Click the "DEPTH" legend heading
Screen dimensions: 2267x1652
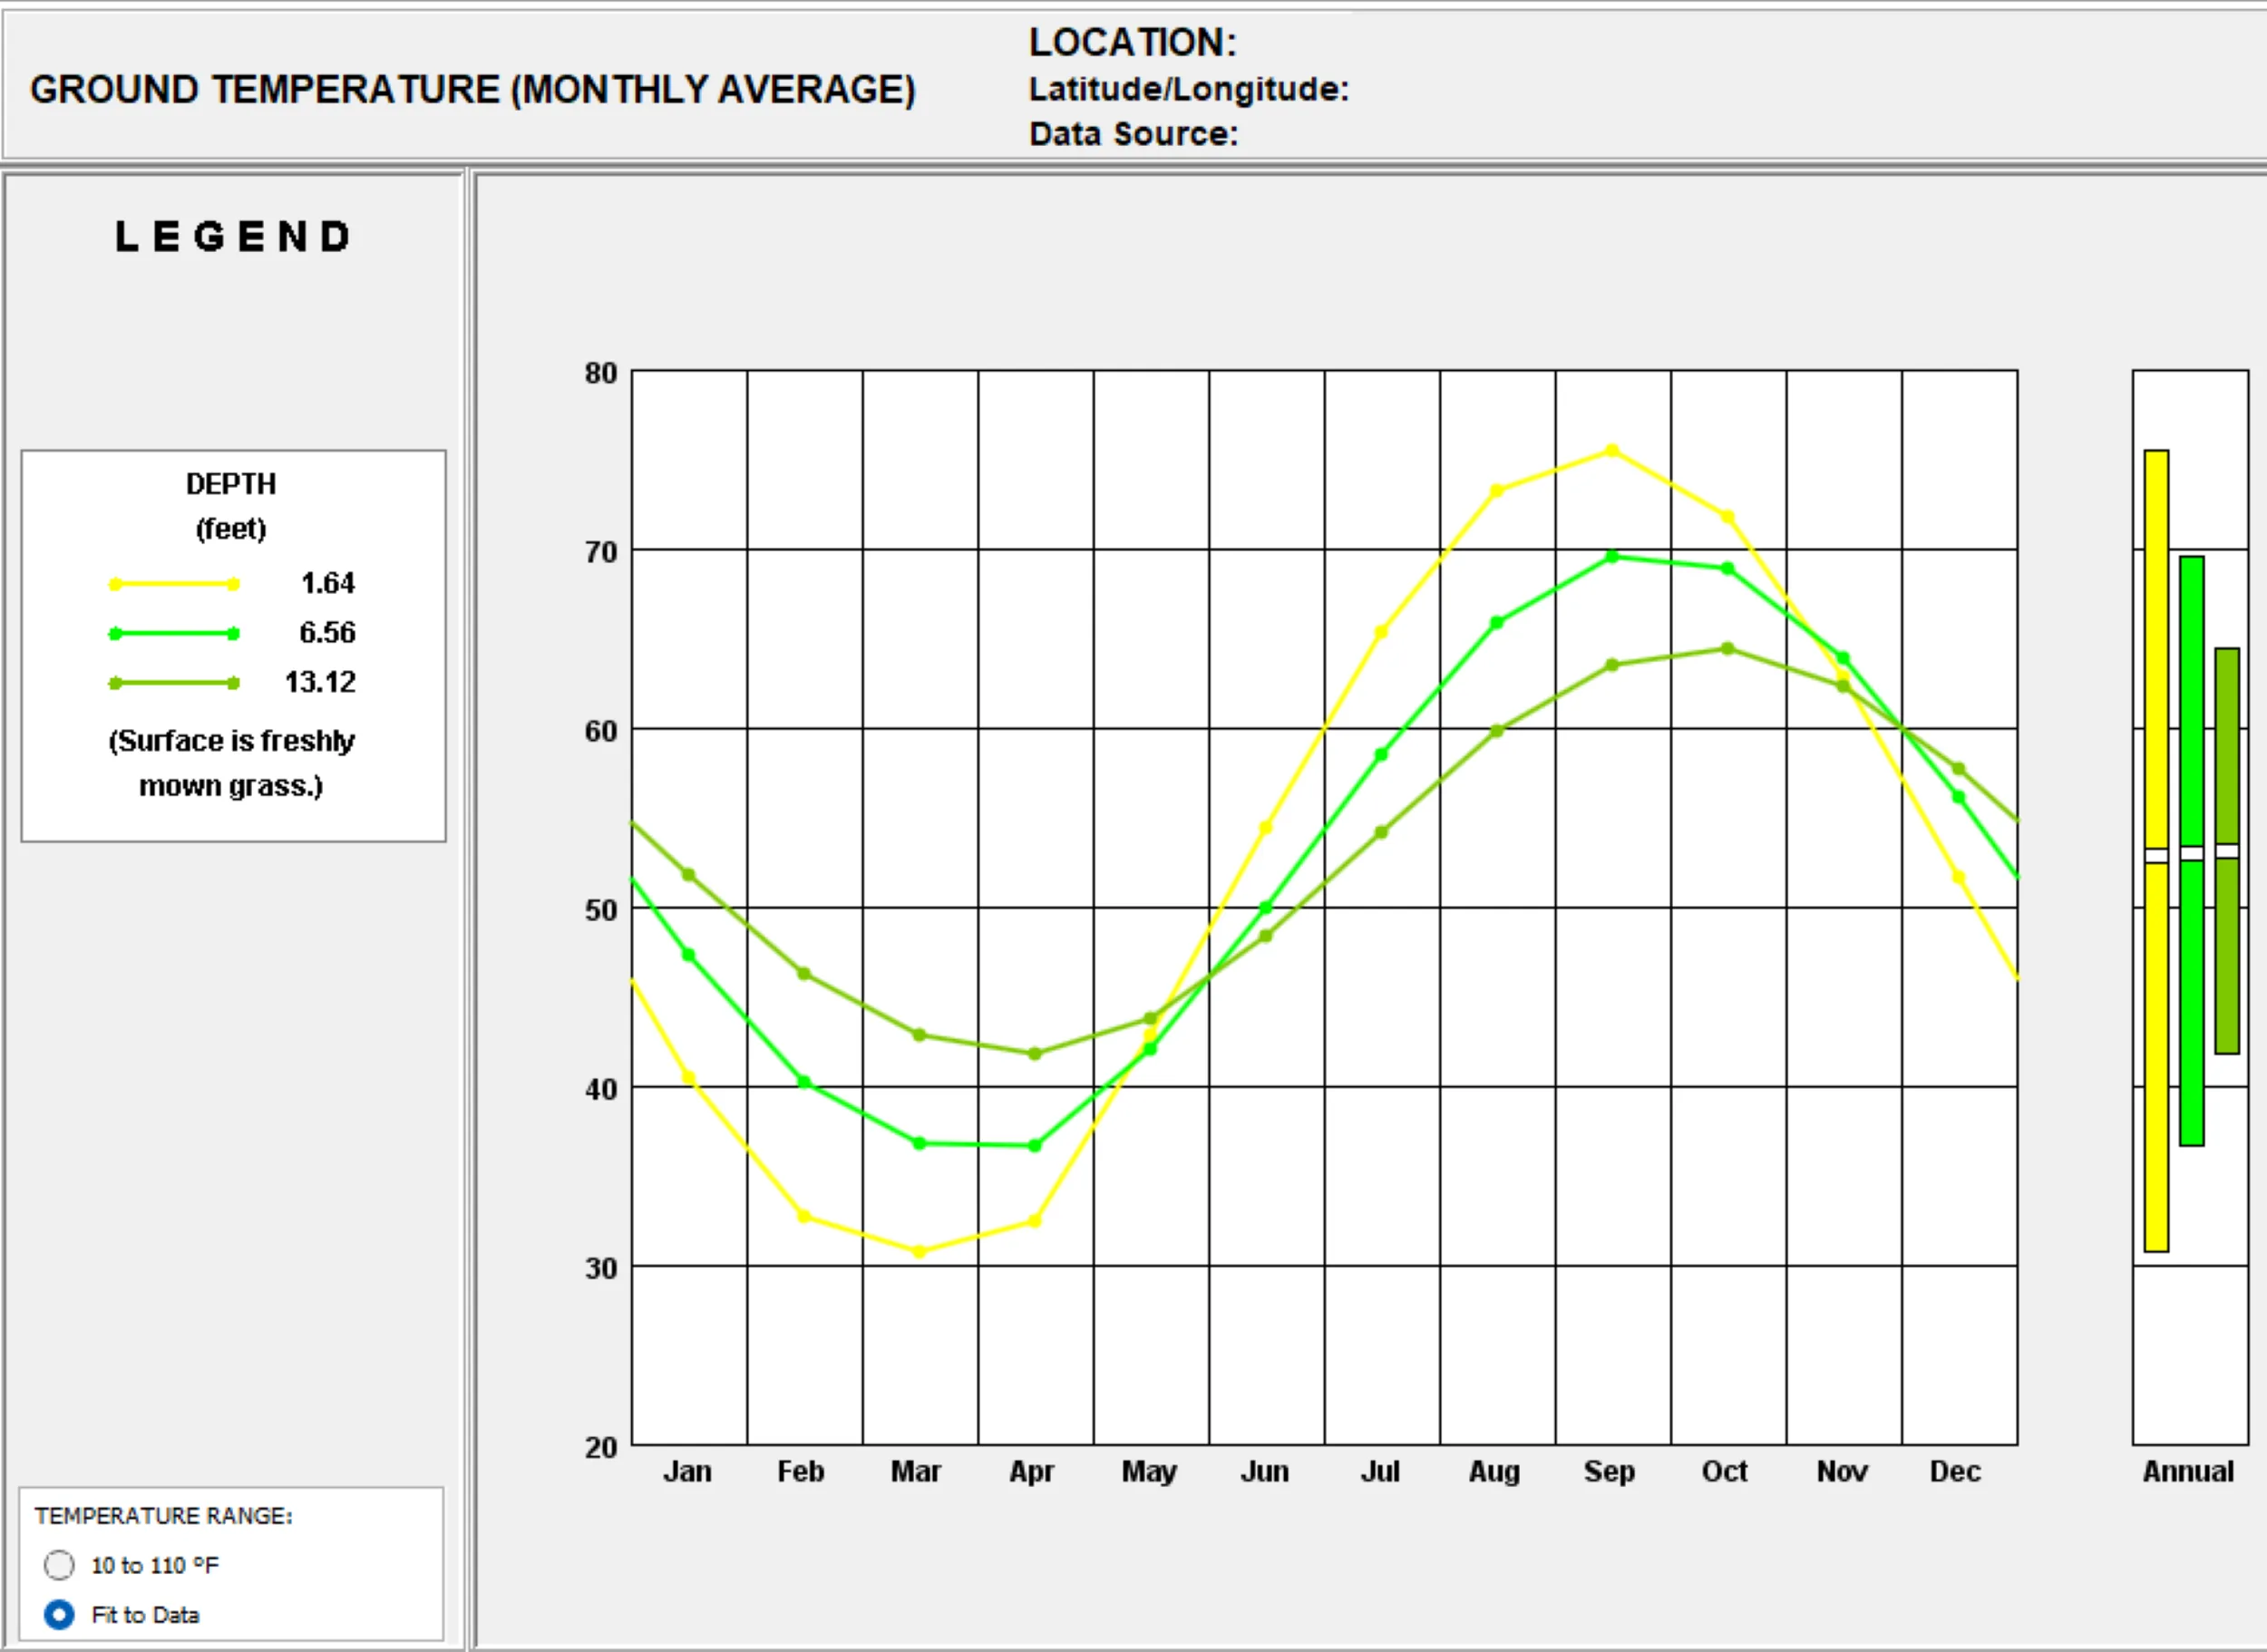click(231, 484)
